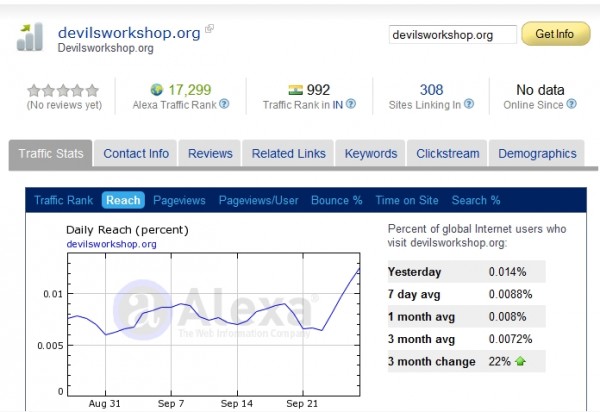The width and height of the screenshot is (600, 412).
Task: Open the Keywords tab
Action: click(371, 154)
